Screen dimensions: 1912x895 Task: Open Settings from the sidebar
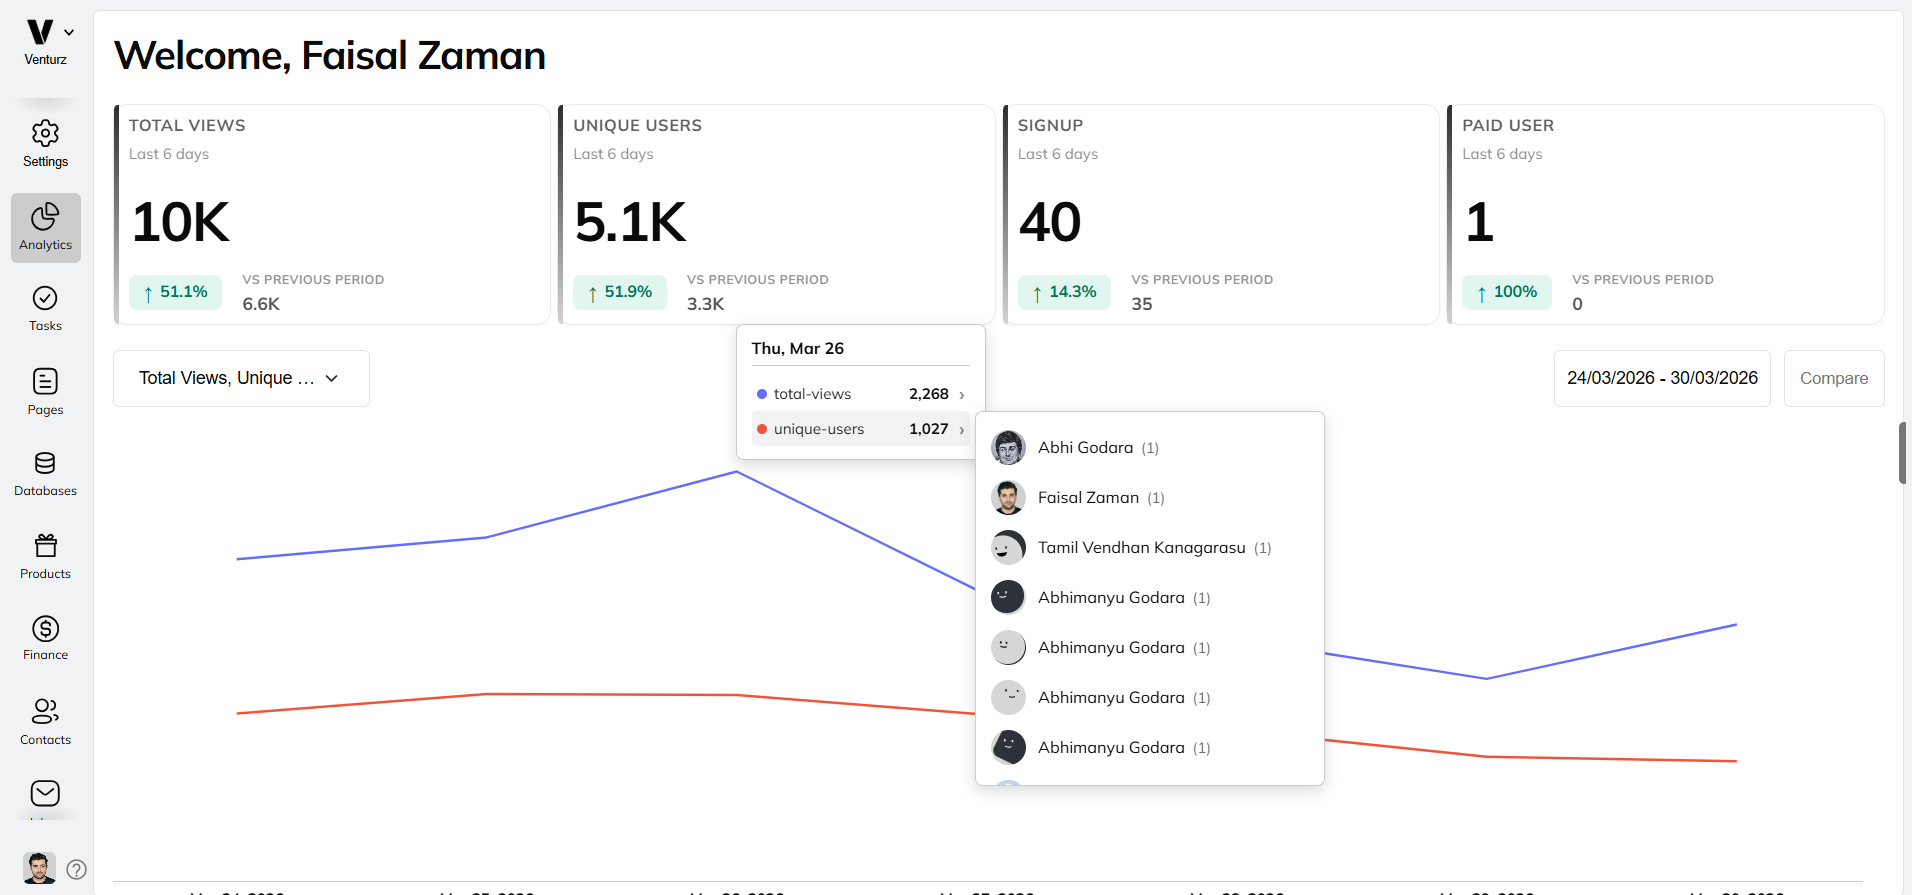point(45,144)
